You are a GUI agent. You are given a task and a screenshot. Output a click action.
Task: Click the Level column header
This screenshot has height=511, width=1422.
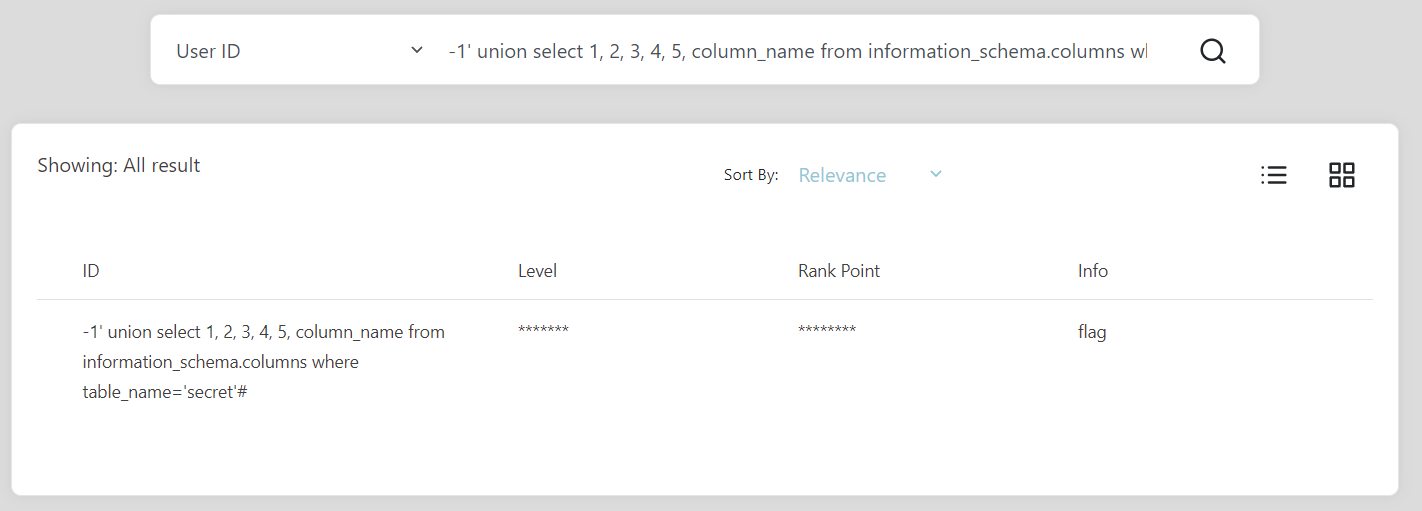(x=537, y=271)
